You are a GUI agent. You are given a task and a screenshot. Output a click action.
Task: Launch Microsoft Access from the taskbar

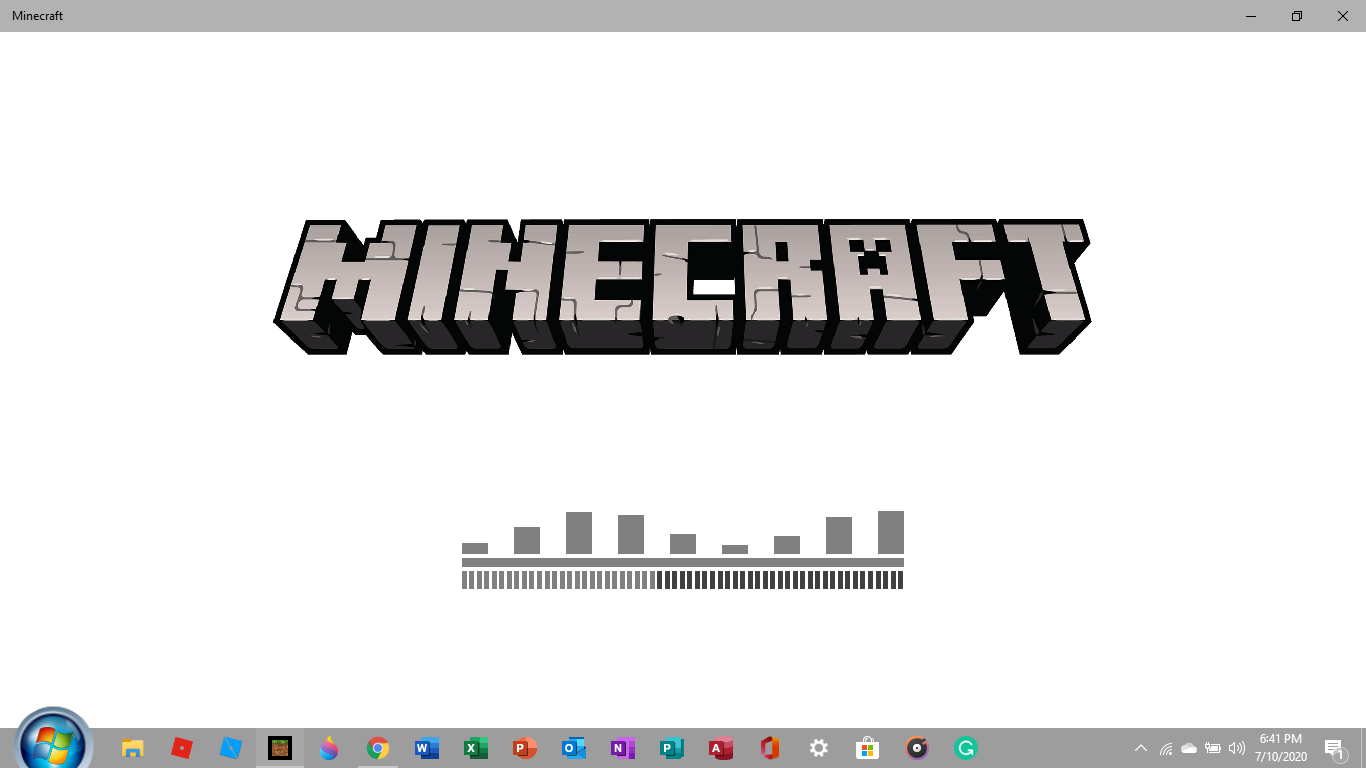click(721, 748)
